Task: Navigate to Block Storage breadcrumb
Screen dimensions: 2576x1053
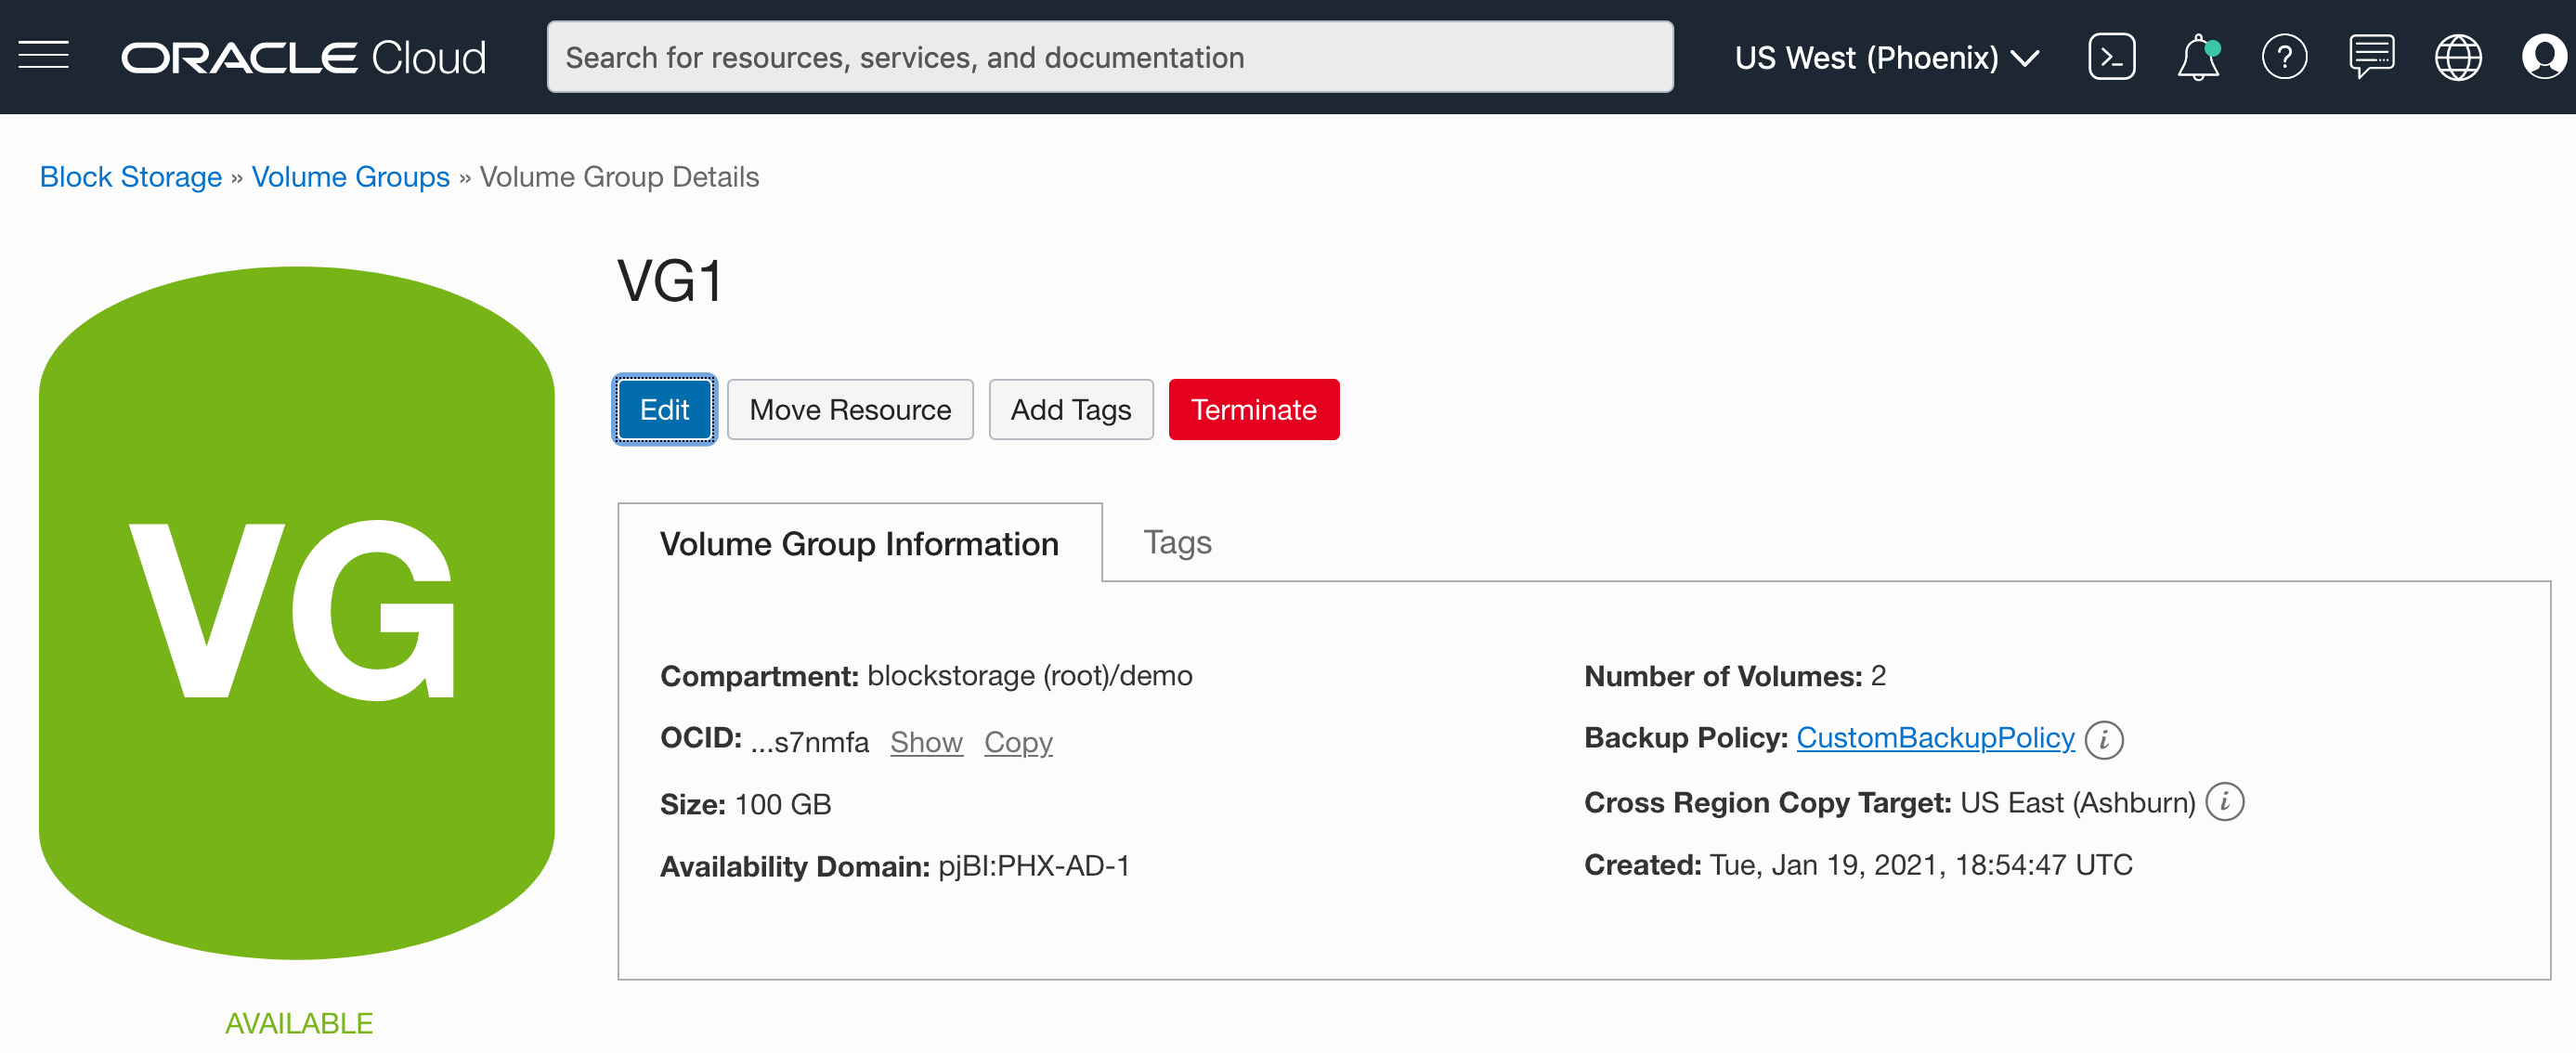Action: 130,177
